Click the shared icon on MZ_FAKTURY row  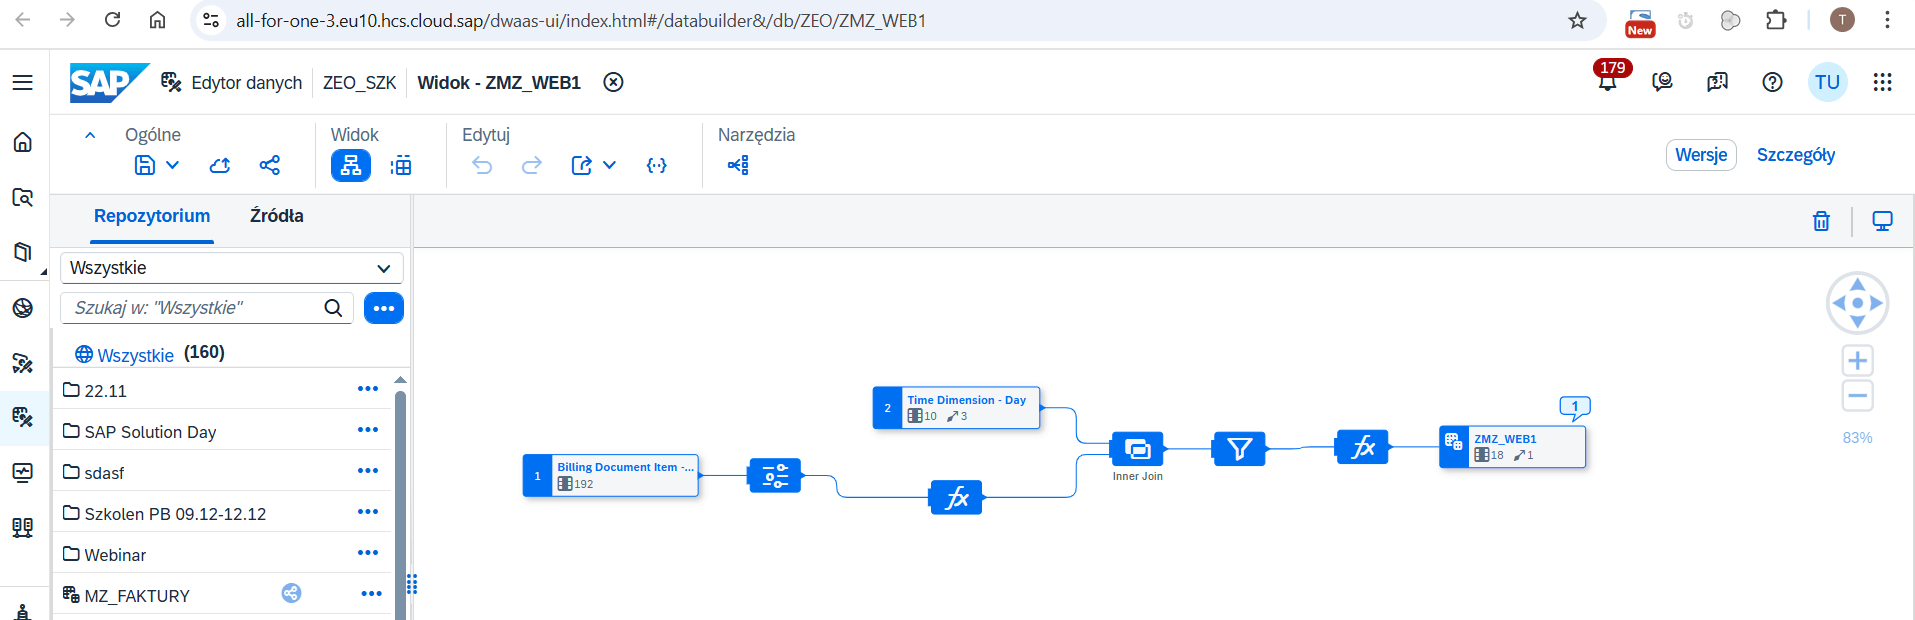[291, 593]
